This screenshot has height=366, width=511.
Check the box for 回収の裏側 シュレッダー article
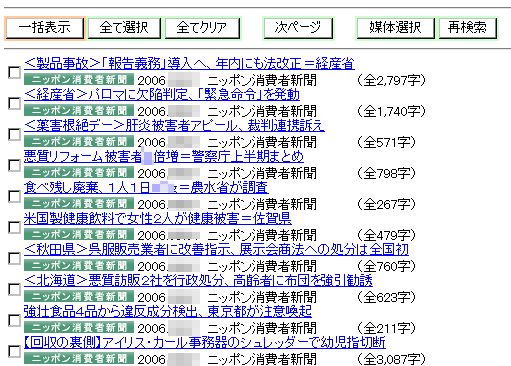pos(14,351)
